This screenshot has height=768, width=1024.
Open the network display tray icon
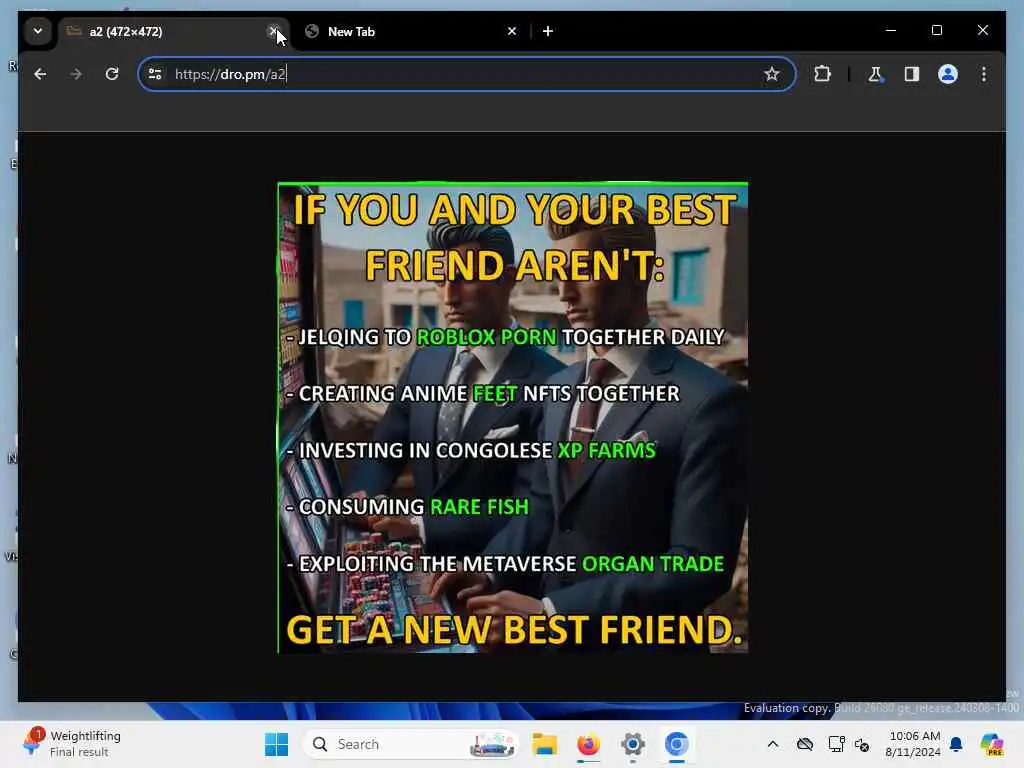coord(837,744)
